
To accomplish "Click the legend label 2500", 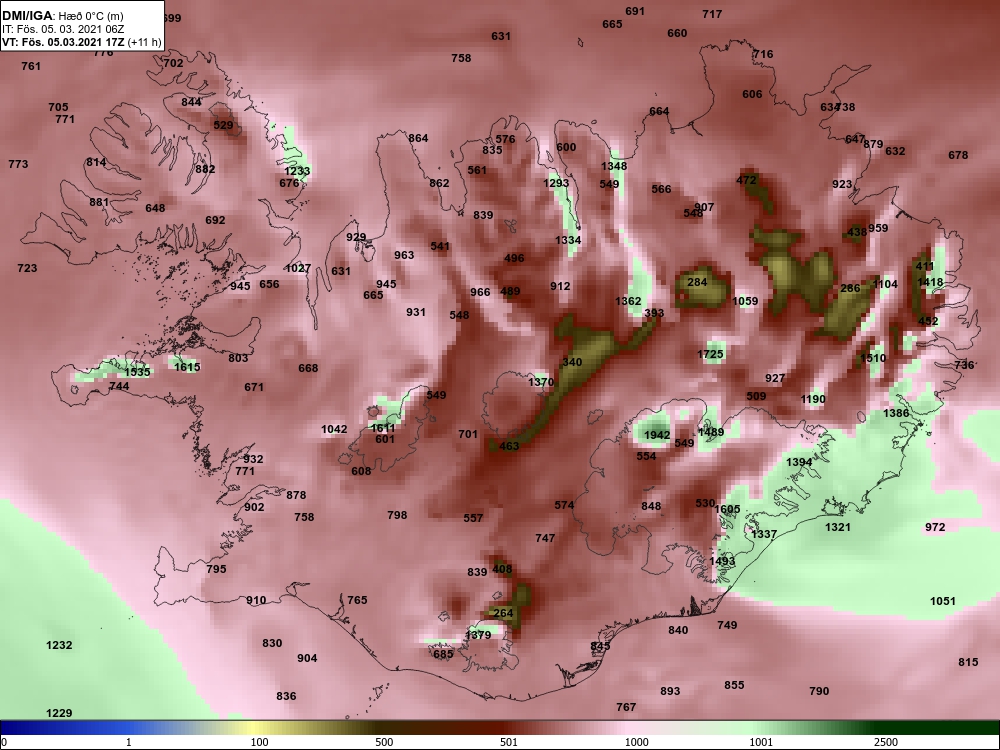I will pyautogui.click(x=886, y=742).
